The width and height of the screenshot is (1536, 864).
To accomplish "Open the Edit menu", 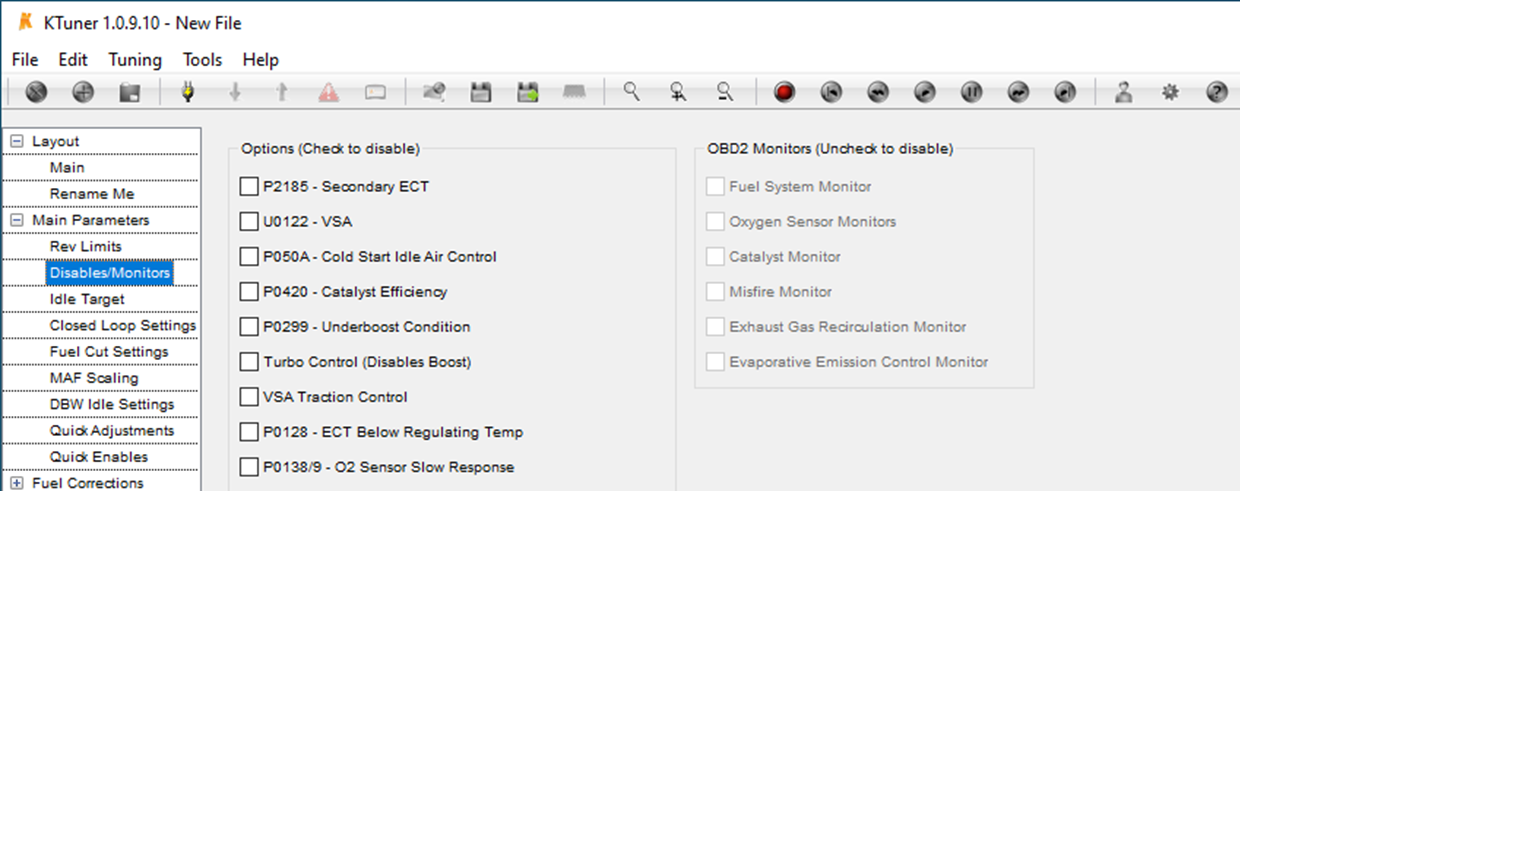I will click(x=73, y=60).
